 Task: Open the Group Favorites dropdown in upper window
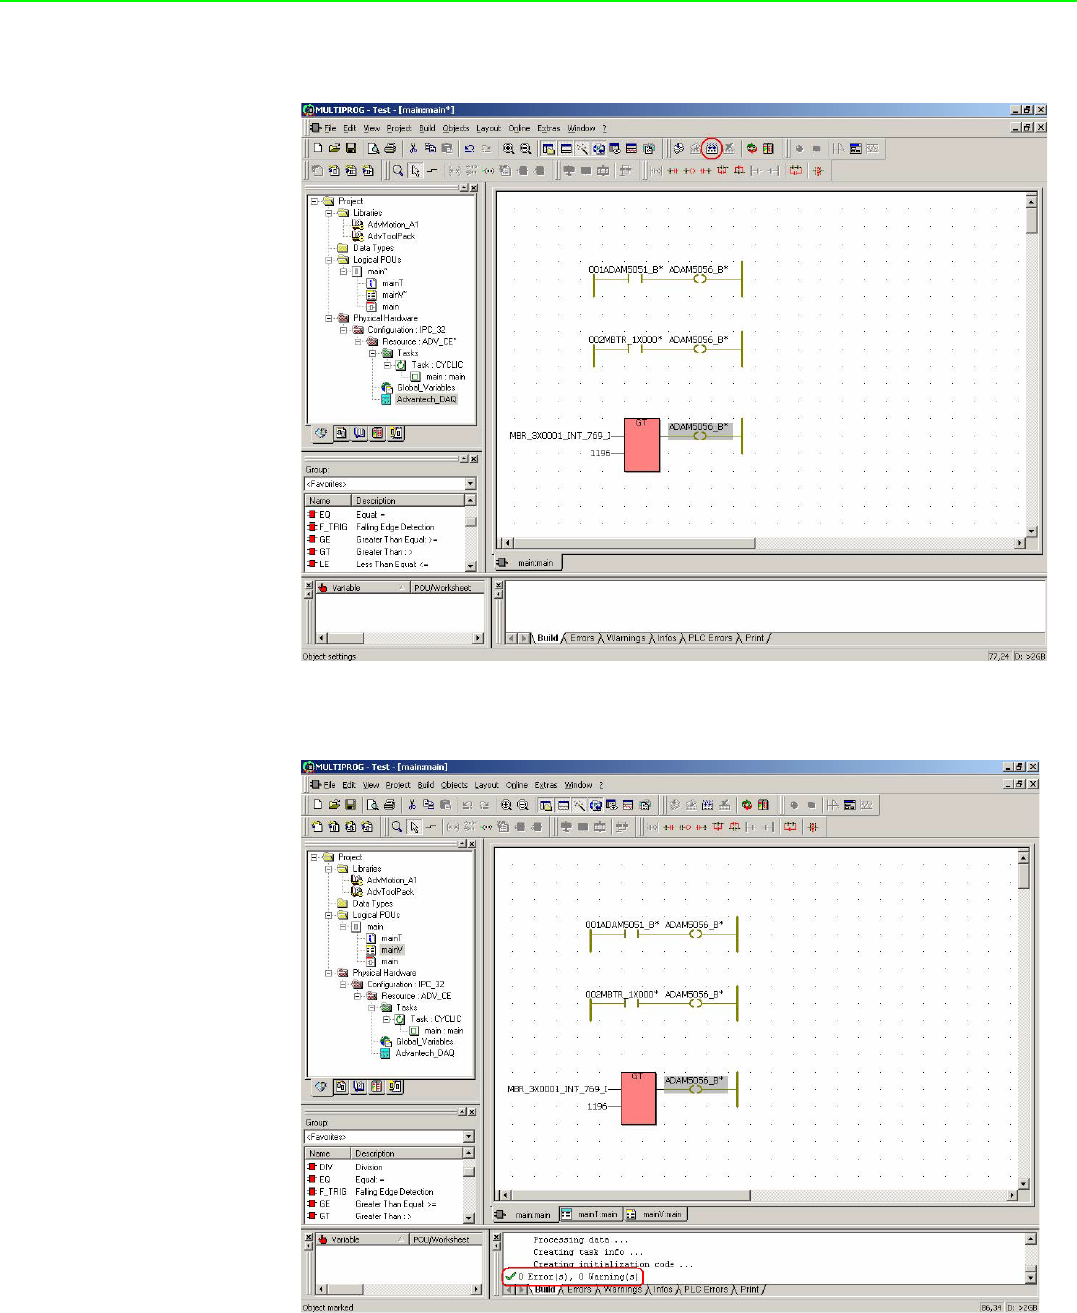tap(470, 484)
